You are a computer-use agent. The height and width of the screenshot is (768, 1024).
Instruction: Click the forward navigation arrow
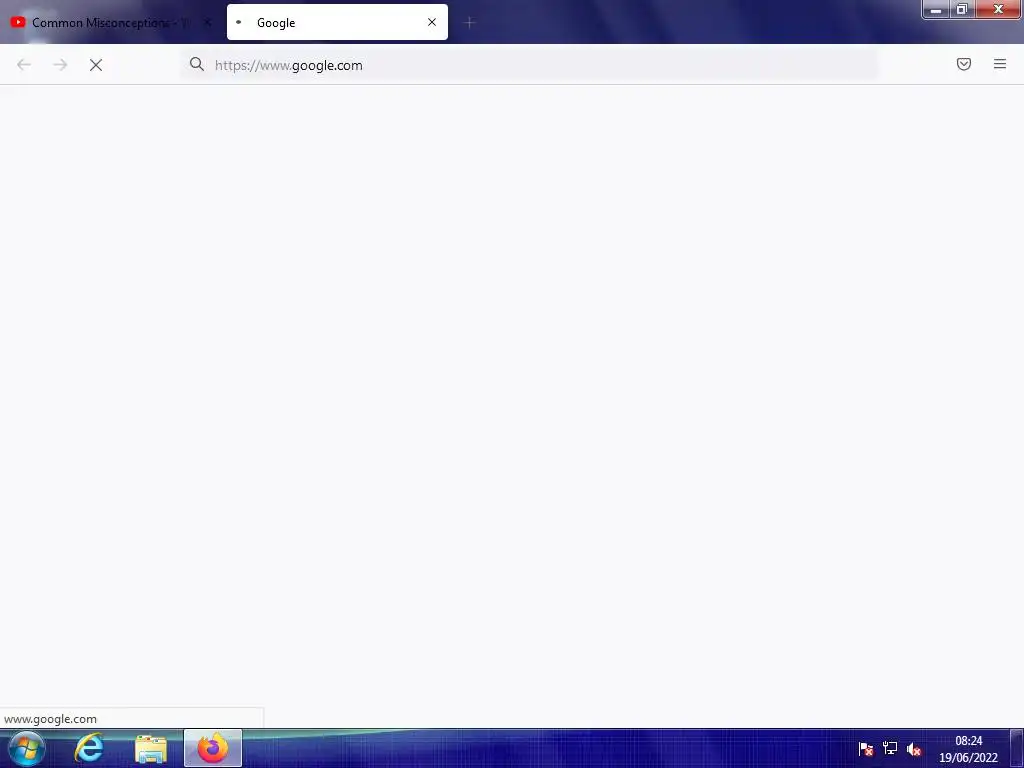pos(60,65)
